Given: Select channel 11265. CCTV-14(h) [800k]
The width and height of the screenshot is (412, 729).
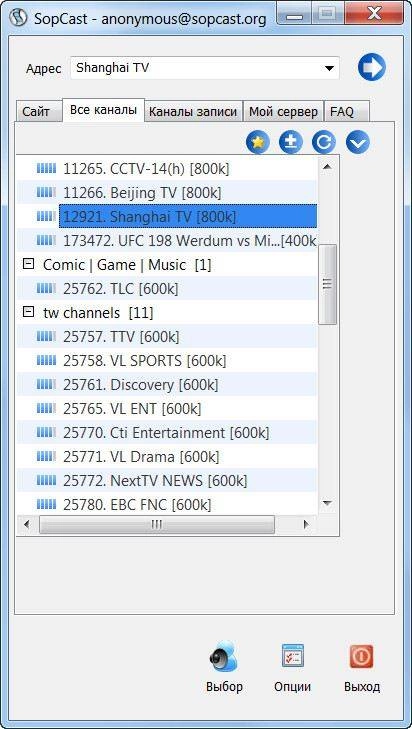Looking at the screenshot, I should point(146,168).
